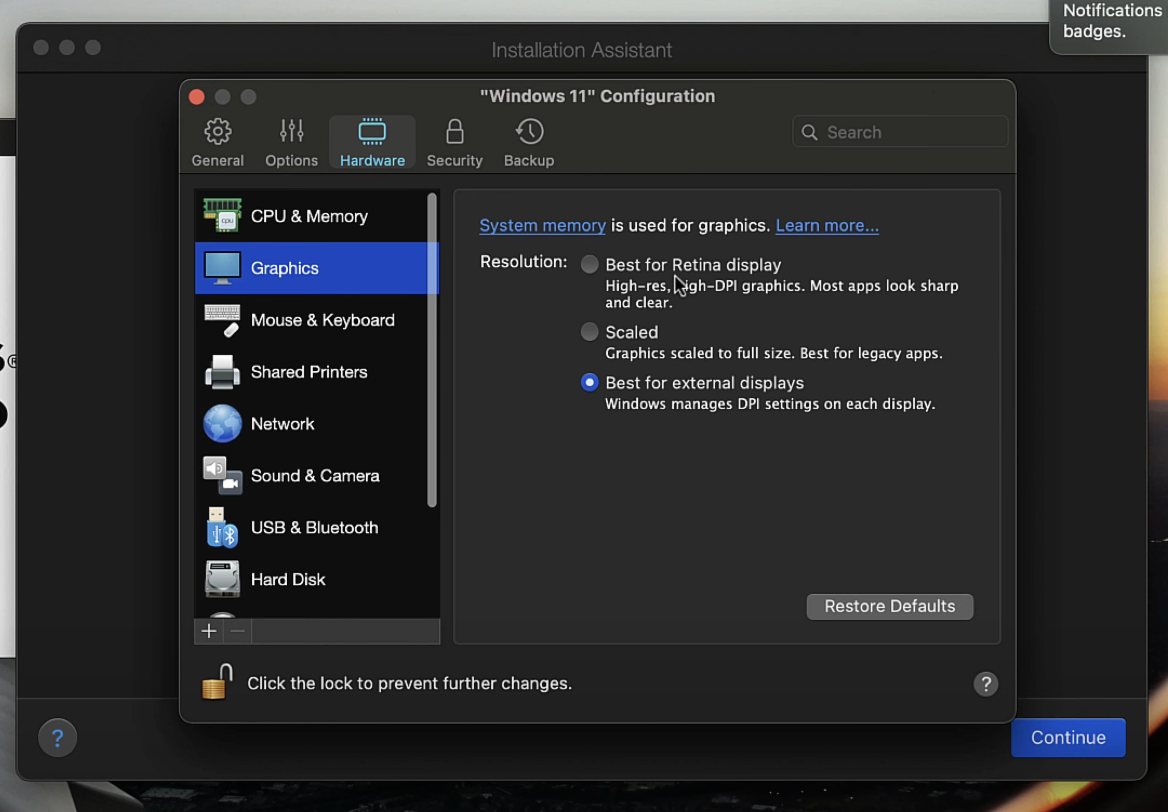Select Shared Printers label in sidebar
The image size is (1168, 812).
tap(309, 372)
